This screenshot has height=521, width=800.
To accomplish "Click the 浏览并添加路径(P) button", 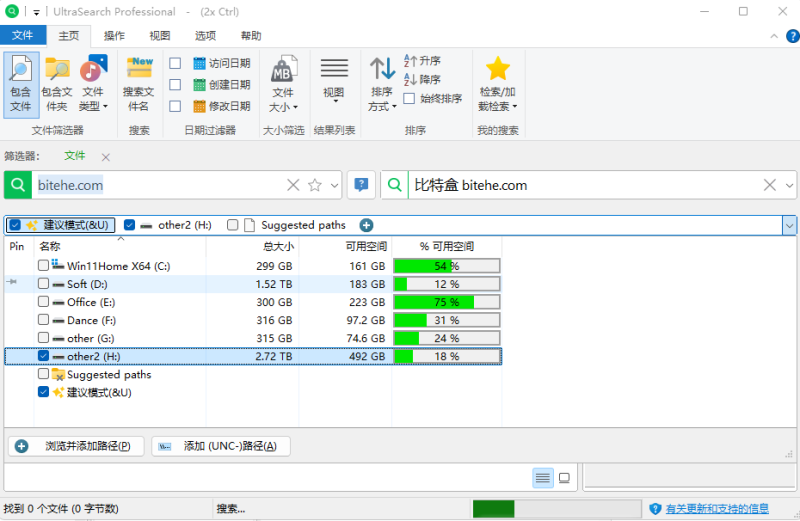I will 76,446.
